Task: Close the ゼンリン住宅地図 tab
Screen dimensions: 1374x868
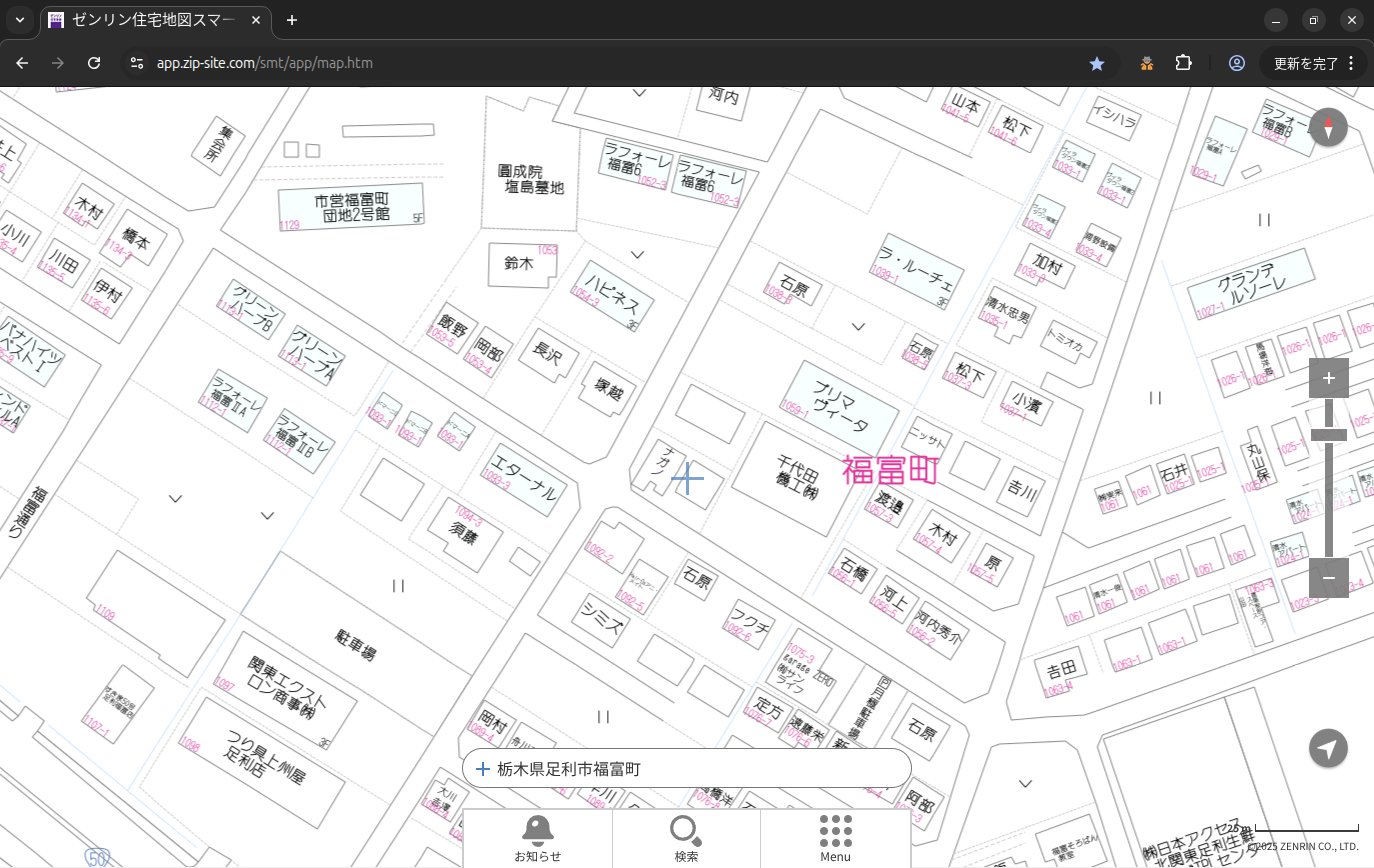Action: (x=254, y=20)
